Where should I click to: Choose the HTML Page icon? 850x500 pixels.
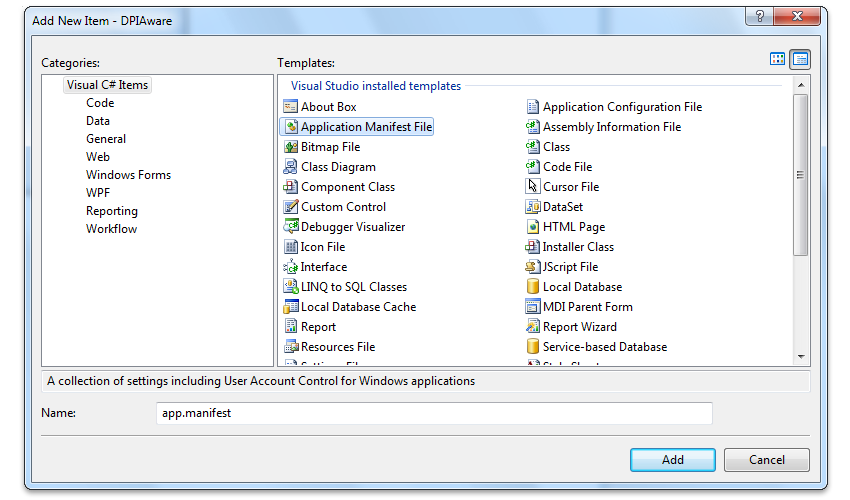pyautogui.click(x=533, y=227)
